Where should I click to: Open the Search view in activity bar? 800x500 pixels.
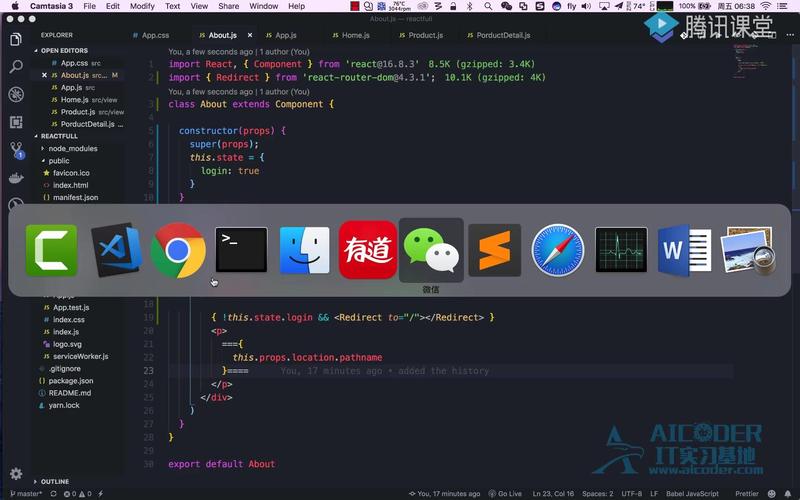click(x=16, y=66)
